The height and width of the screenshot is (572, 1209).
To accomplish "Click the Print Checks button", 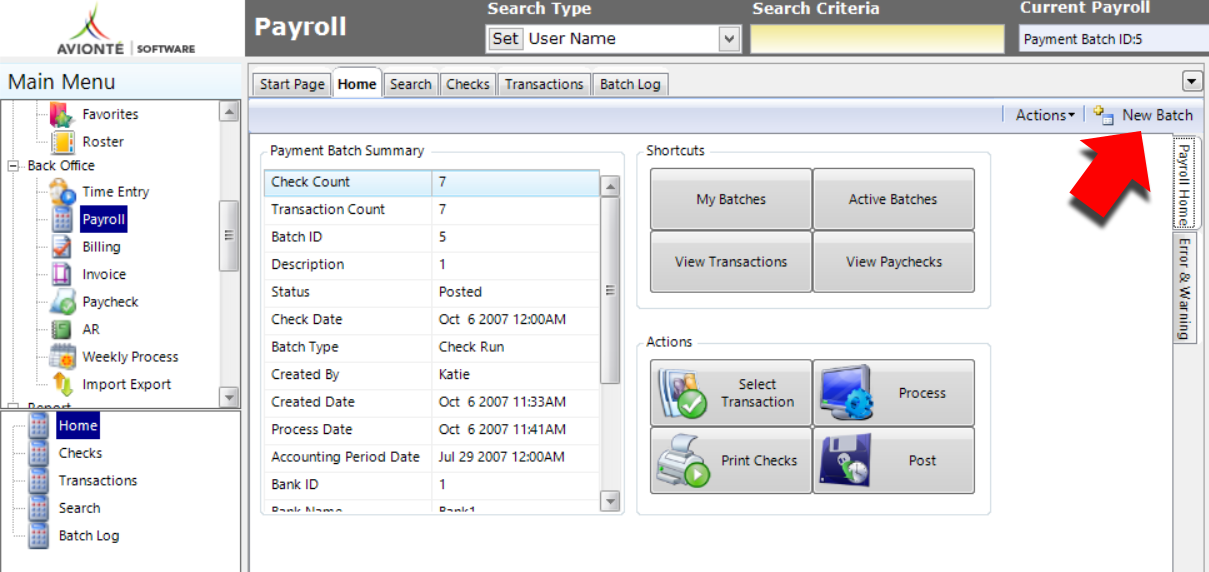I will point(731,461).
